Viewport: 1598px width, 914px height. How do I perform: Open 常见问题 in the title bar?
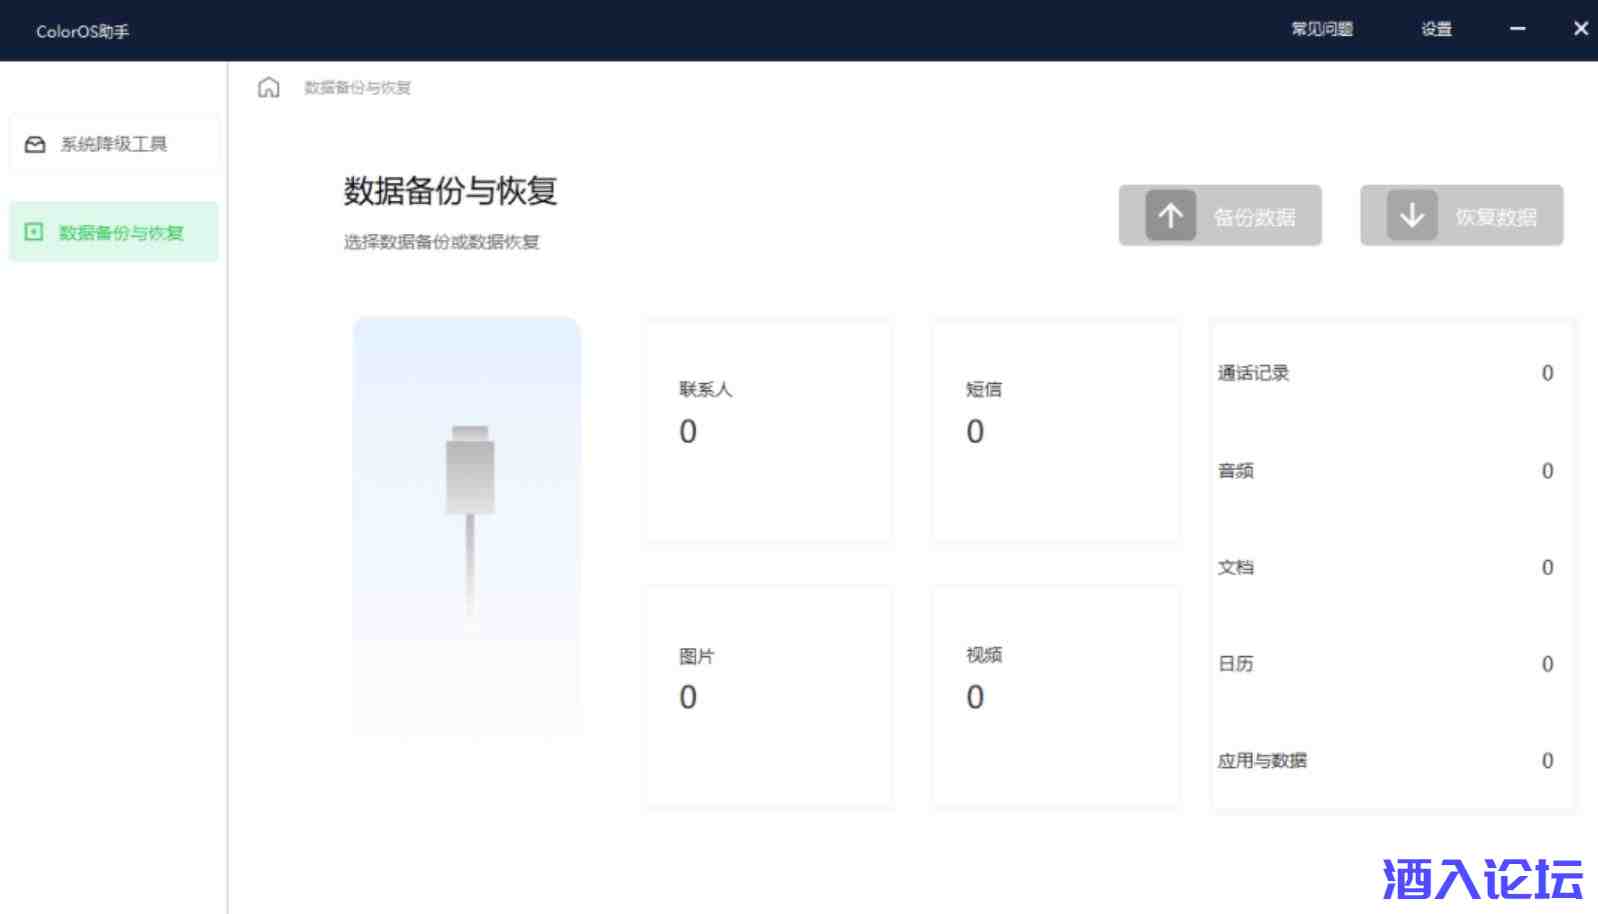pyautogui.click(x=1321, y=29)
